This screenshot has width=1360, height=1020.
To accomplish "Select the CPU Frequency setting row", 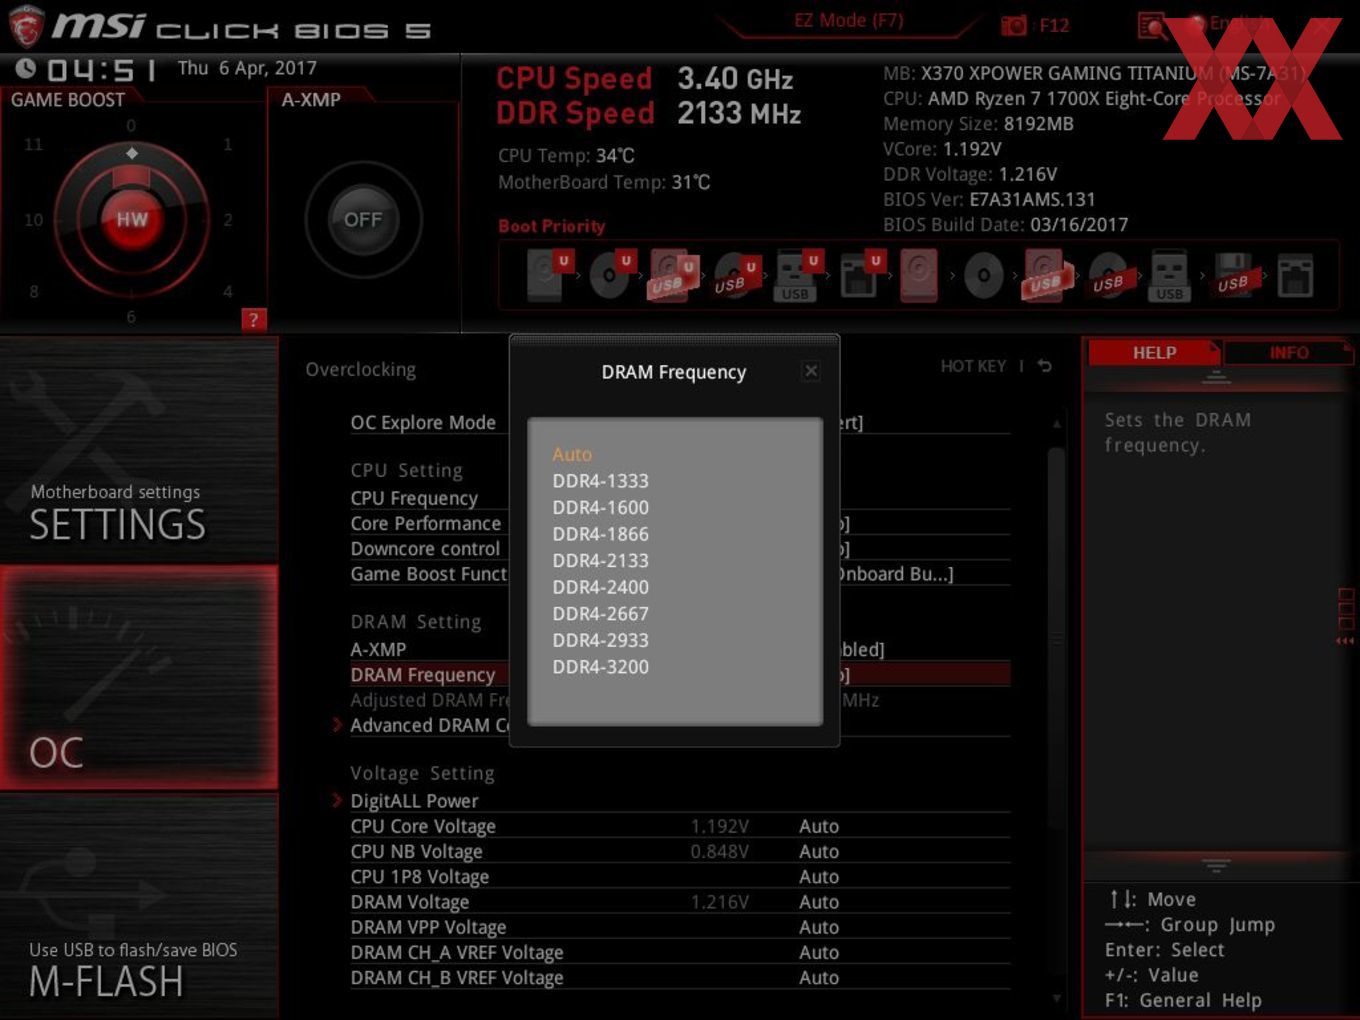I will 414,498.
